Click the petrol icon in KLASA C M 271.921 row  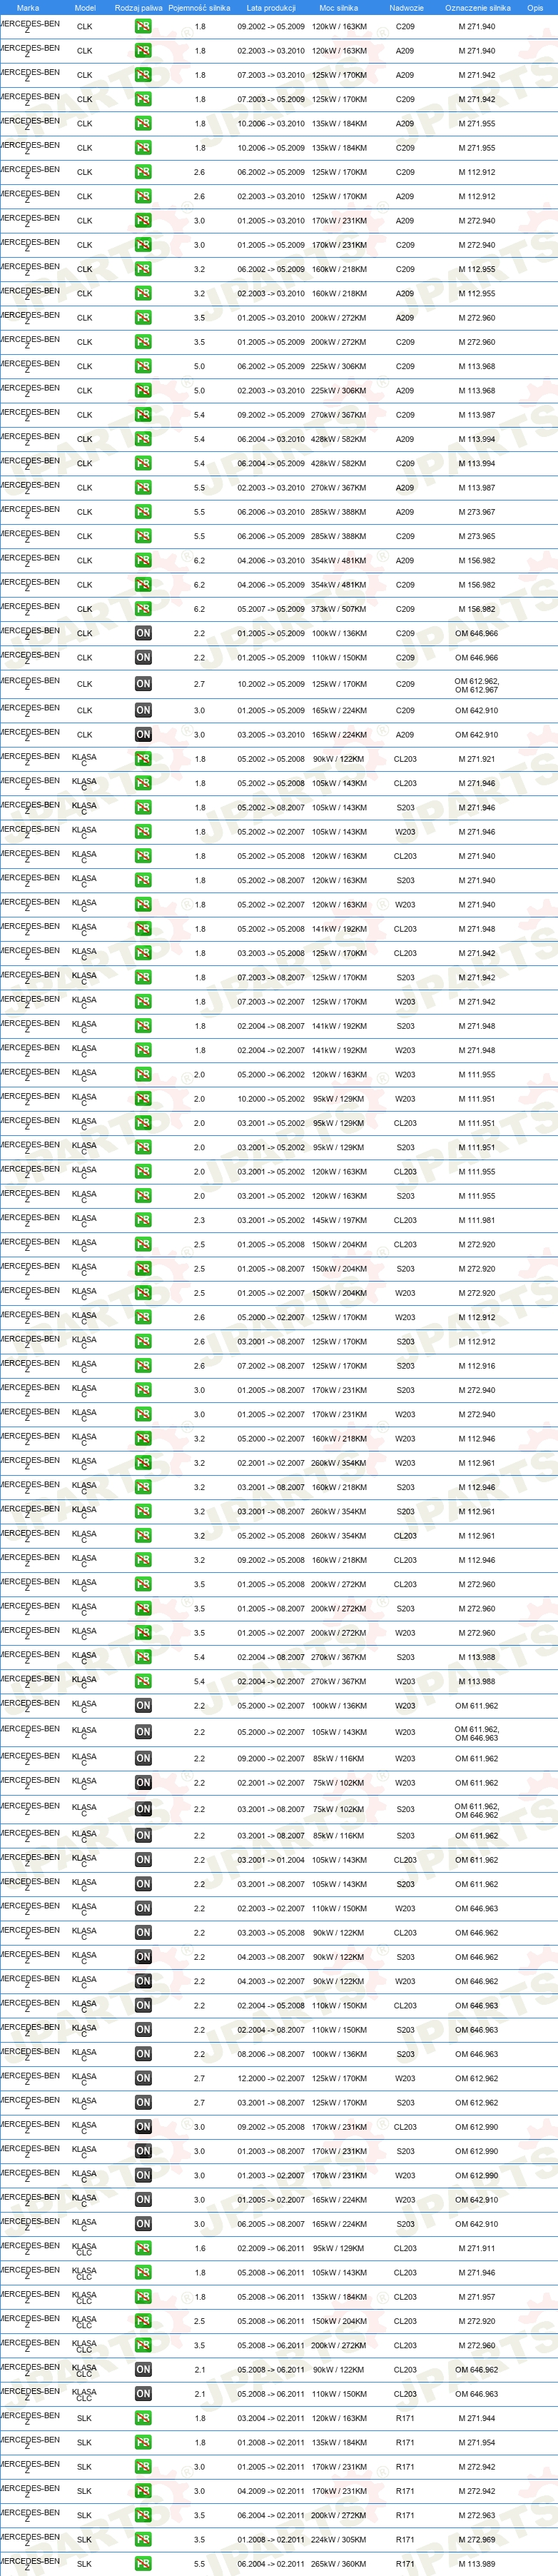[x=143, y=759]
